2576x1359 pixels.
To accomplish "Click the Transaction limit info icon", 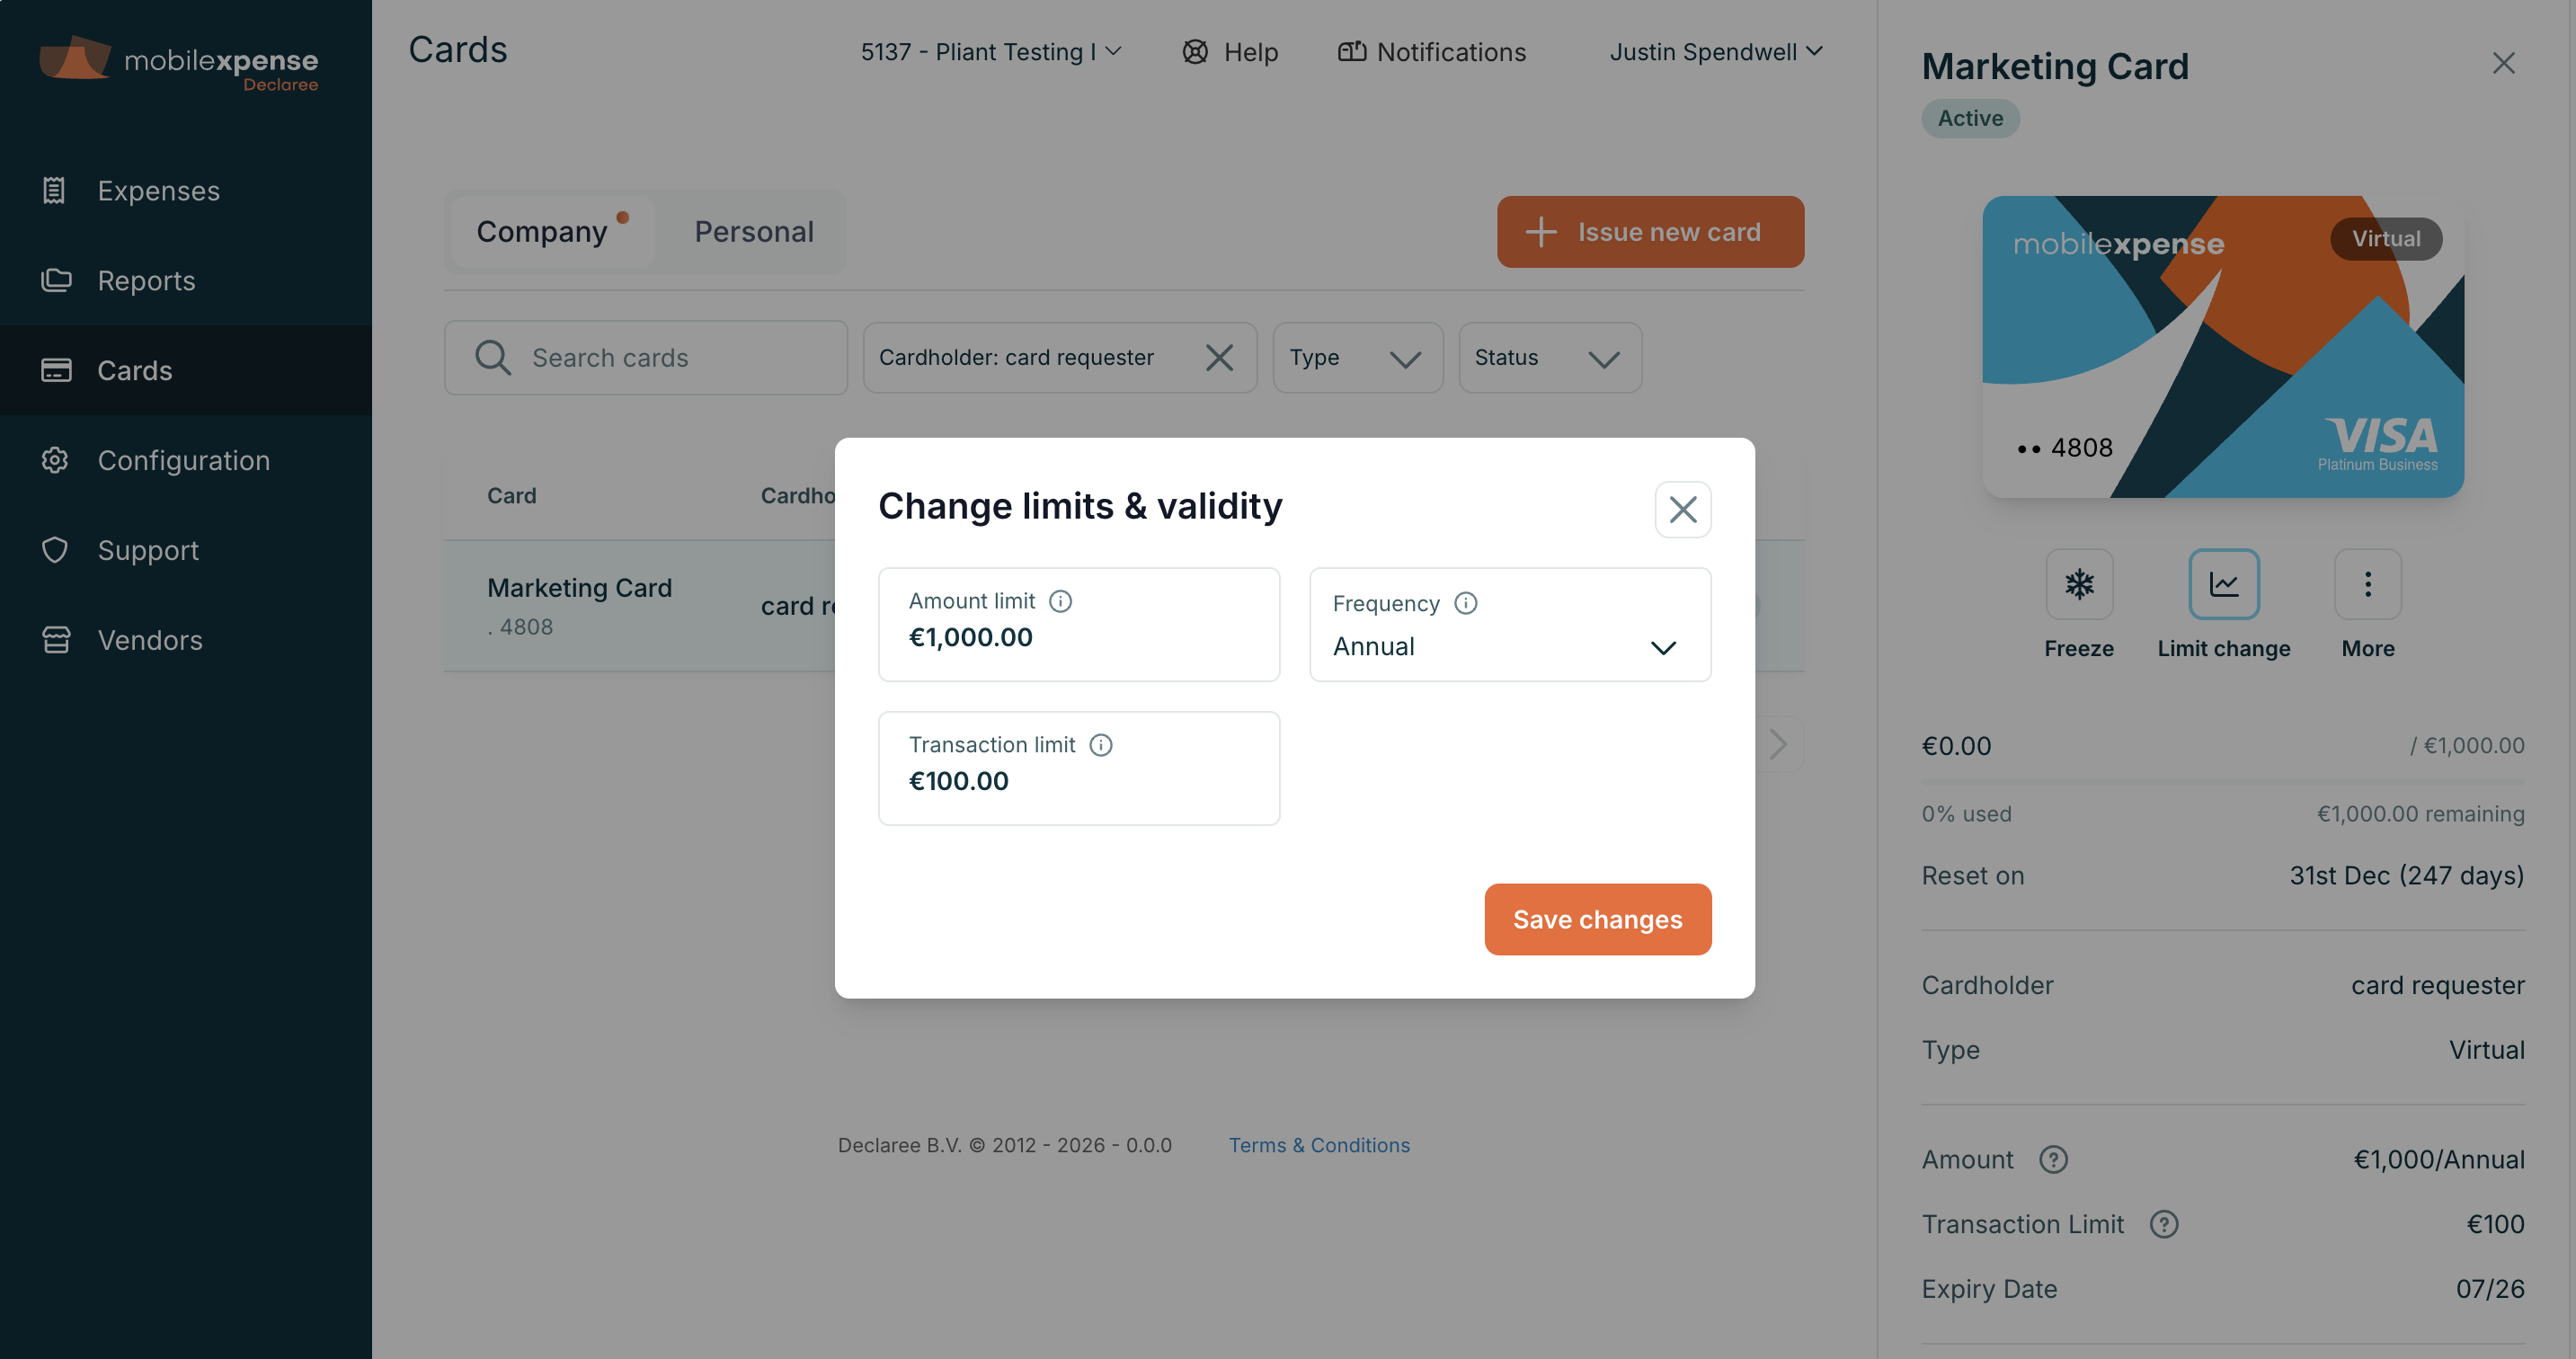I will point(1100,745).
